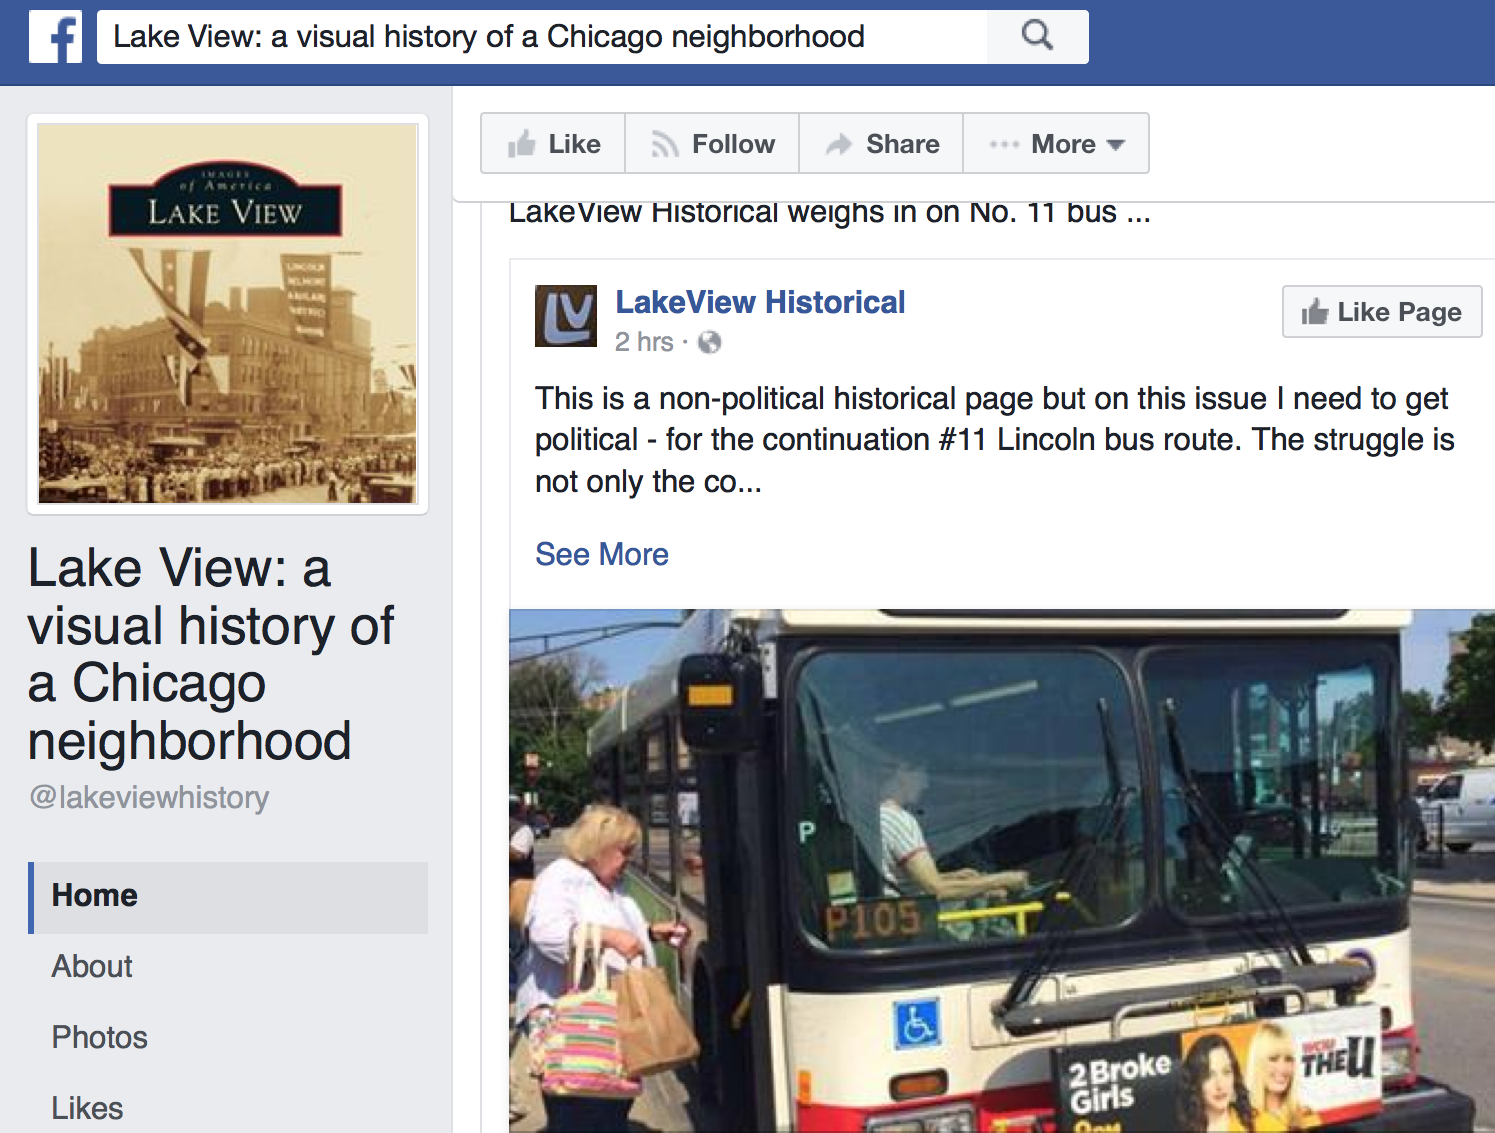Click into the Facebook search field
Viewport: 1495px width, 1133px height.
point(542,37)
